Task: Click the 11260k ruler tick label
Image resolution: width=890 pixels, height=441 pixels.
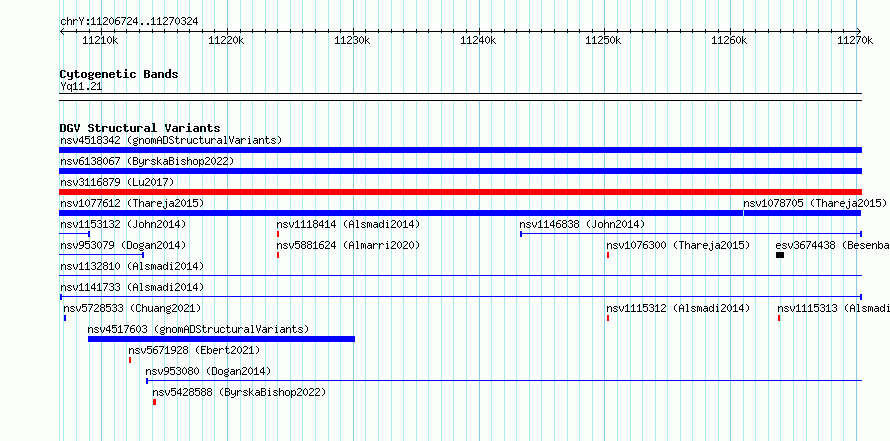Action: [x=729, y=40]
